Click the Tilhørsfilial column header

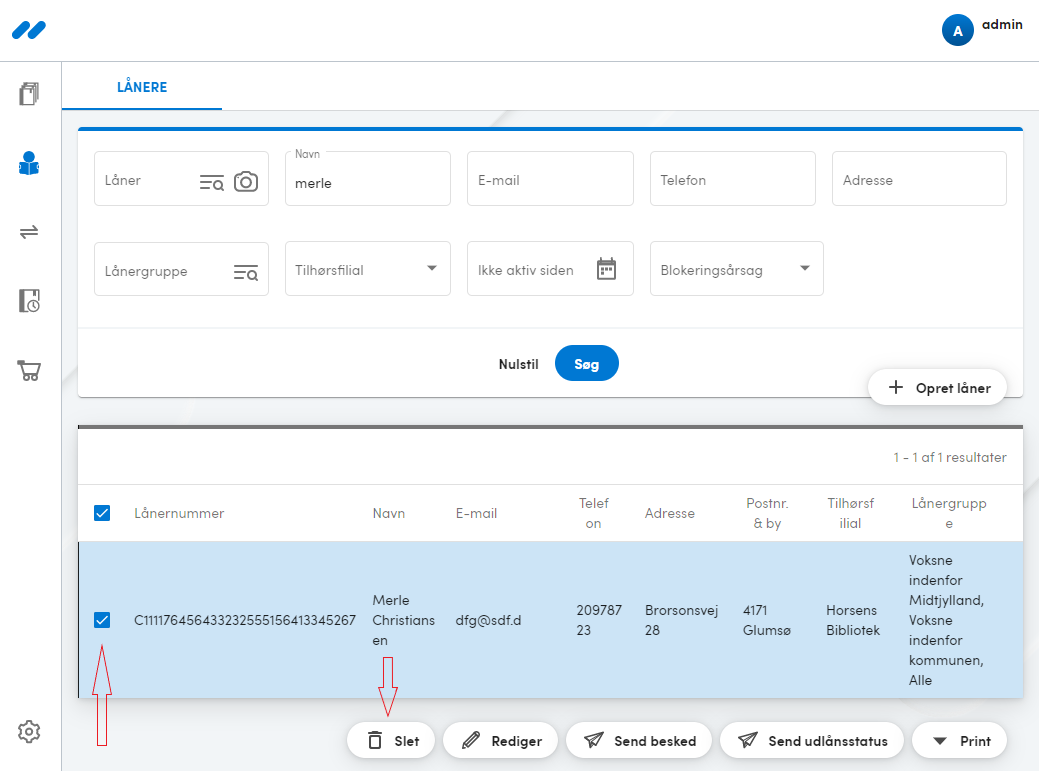pos(850,513)
